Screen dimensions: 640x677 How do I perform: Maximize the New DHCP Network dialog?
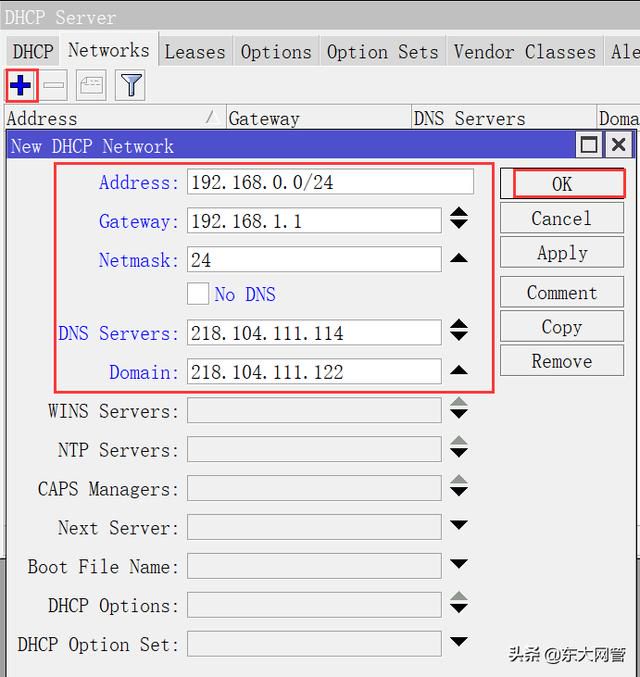[x=589, y=145]
